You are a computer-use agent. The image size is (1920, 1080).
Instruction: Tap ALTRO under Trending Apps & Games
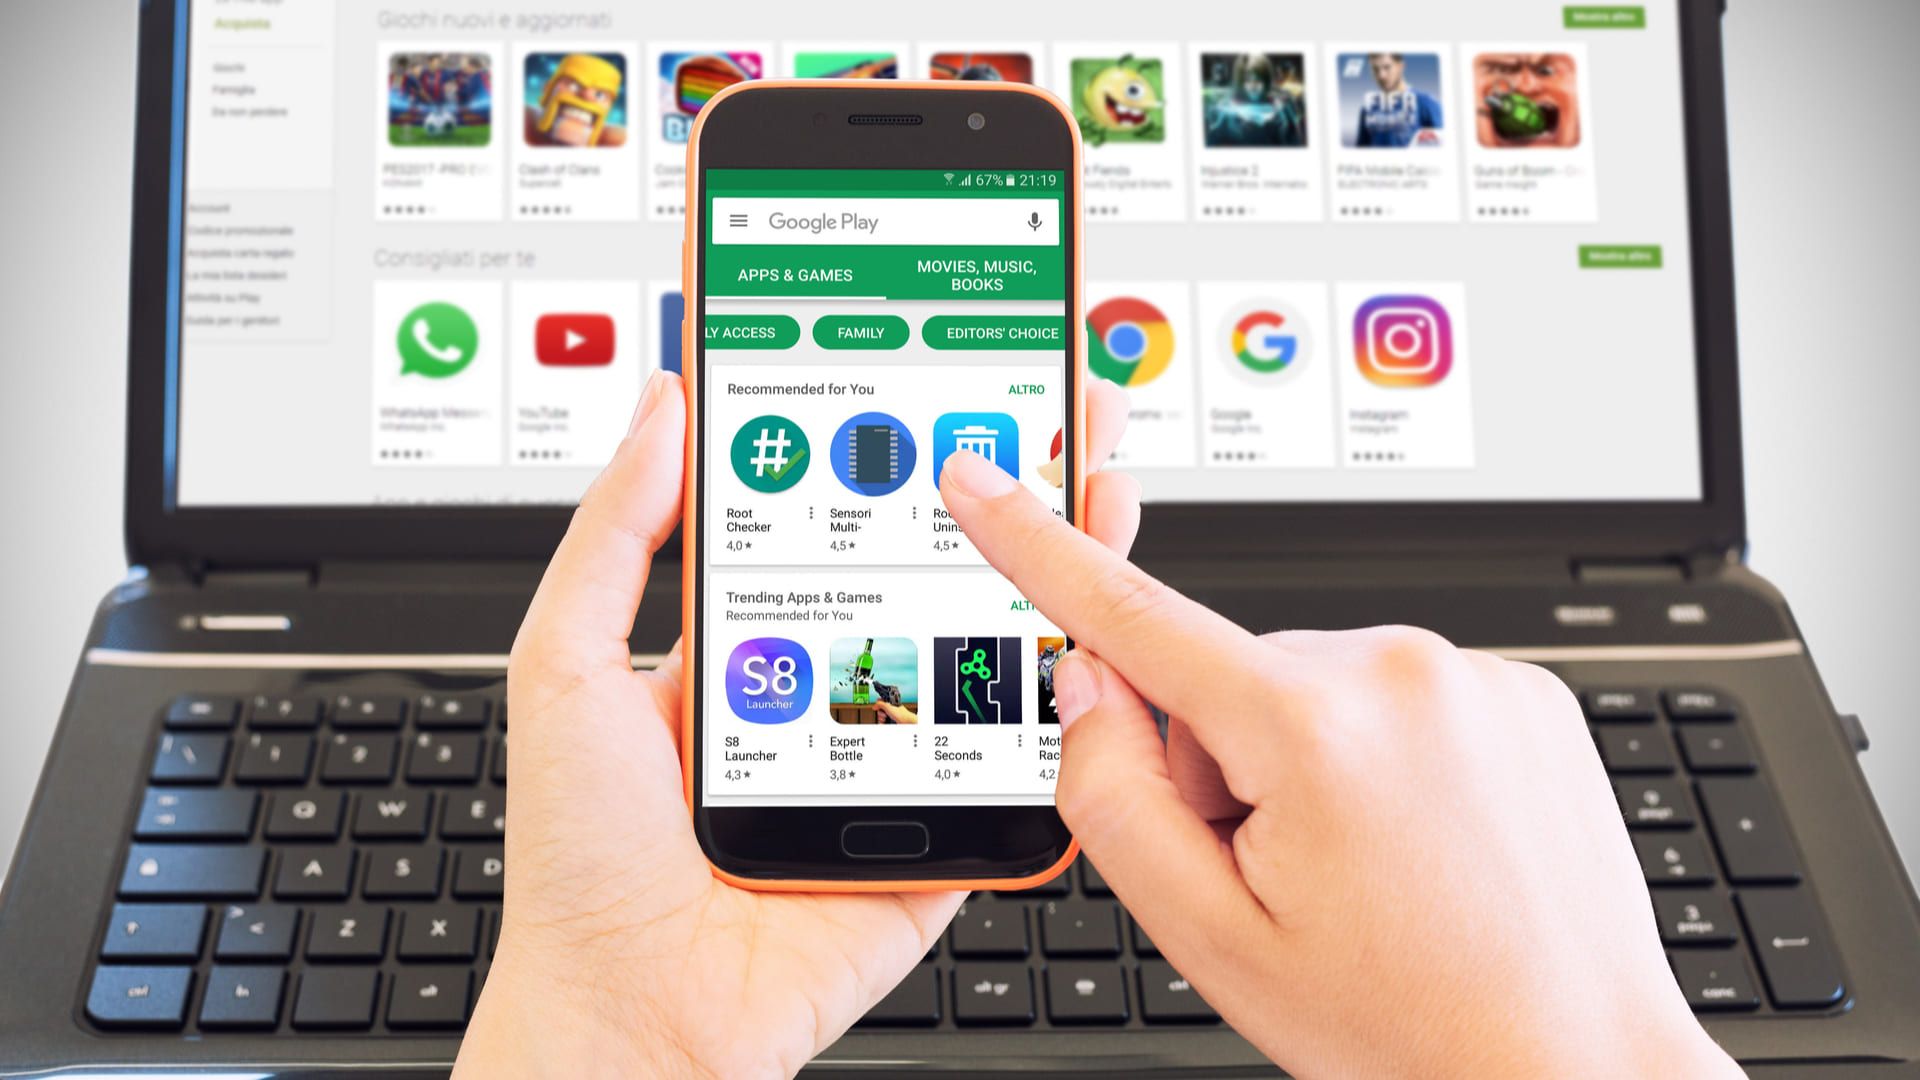coord(1026,605)
